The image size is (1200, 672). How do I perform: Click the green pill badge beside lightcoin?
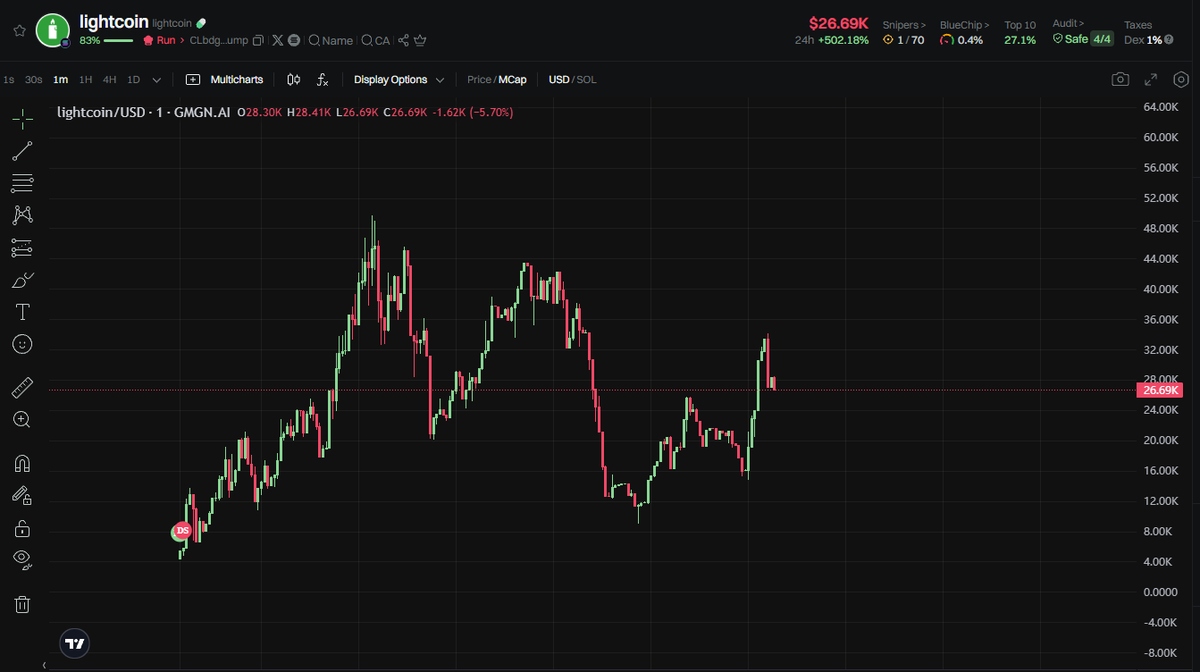tap(202, 23)
